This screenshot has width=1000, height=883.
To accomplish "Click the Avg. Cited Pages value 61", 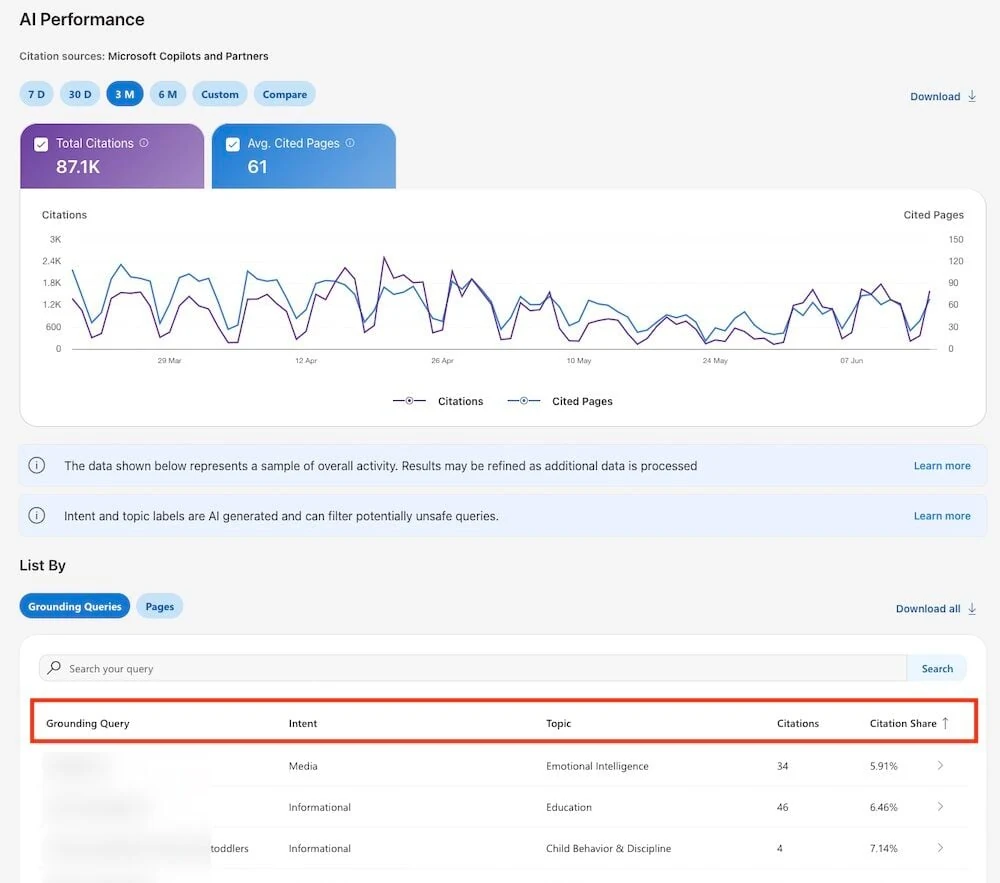I will click(x=257, y=166).
